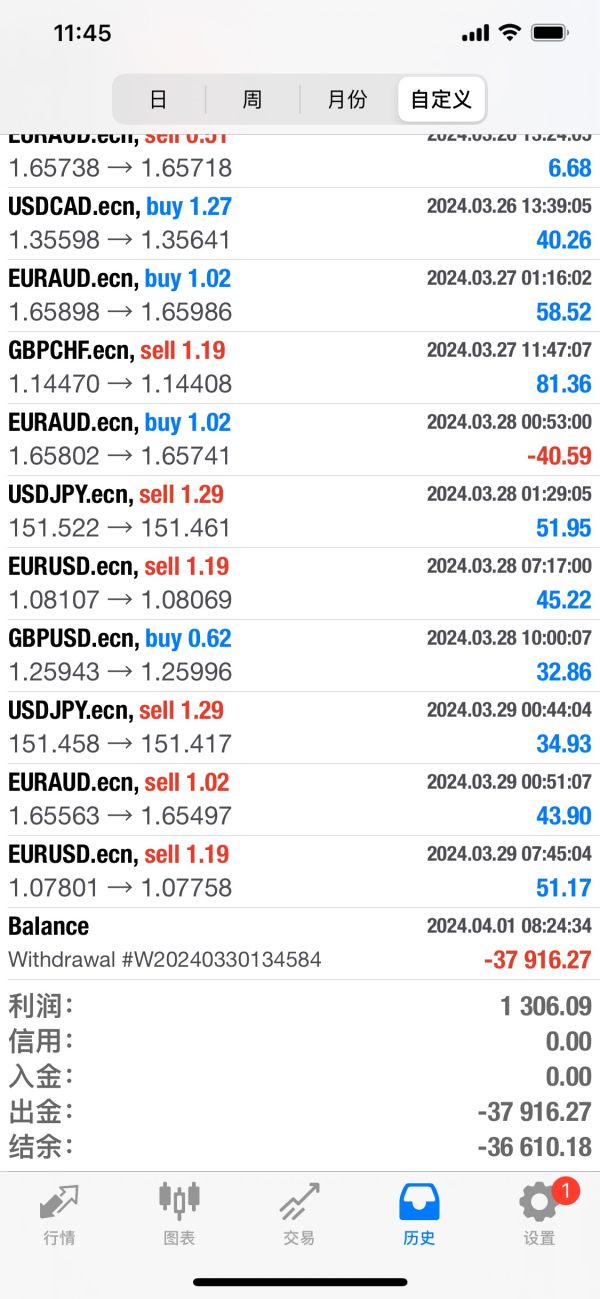Switch to the 日 day period tab
Image resolution: width=600 pixels, height=1299 pixels.
[x=158, y=100]
